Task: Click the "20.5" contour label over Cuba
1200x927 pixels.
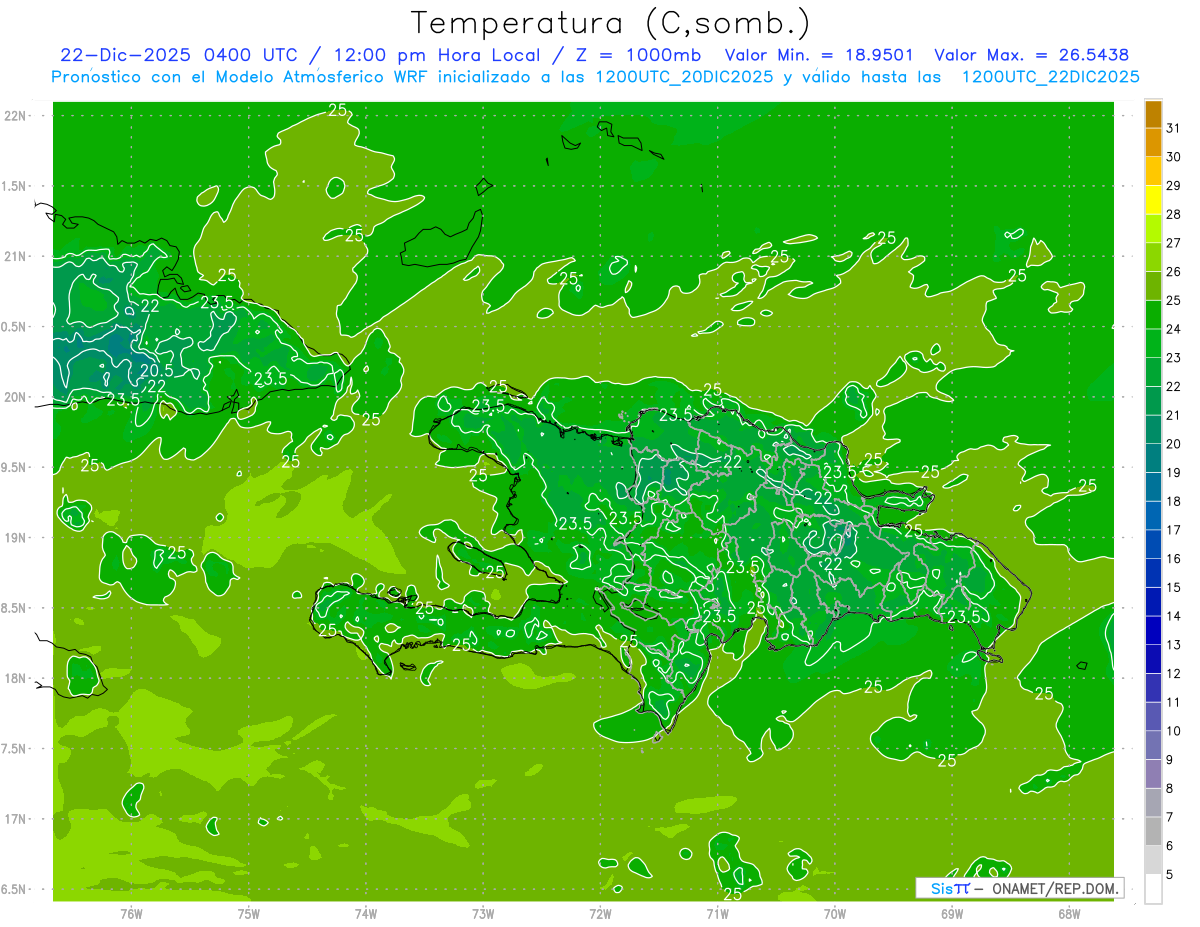Action: (x=156, y=370)
